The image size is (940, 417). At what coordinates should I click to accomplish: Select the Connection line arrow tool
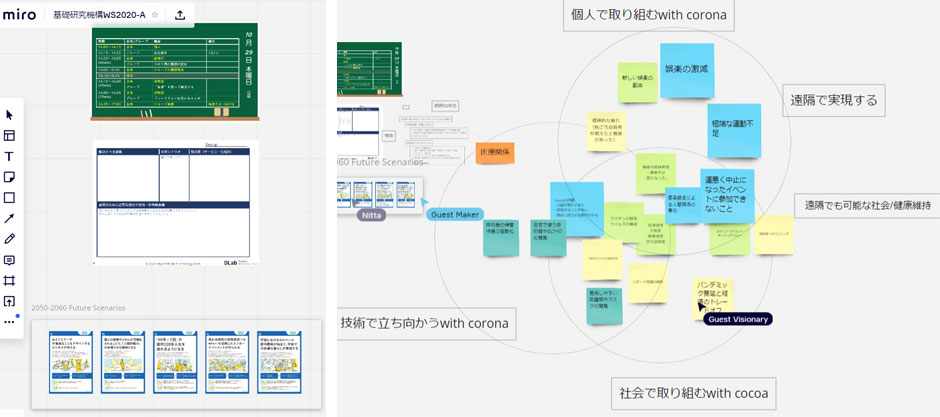tap(9, 218)
